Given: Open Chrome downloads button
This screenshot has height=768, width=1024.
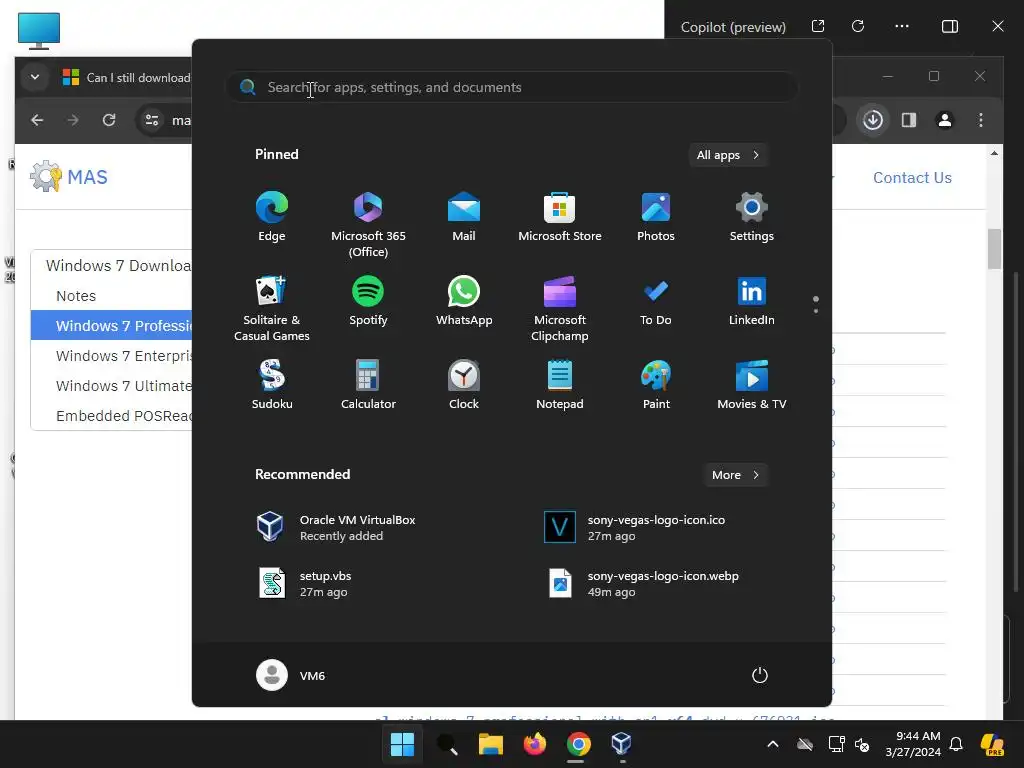Looking at the screenshot, I should pos(873,120).
